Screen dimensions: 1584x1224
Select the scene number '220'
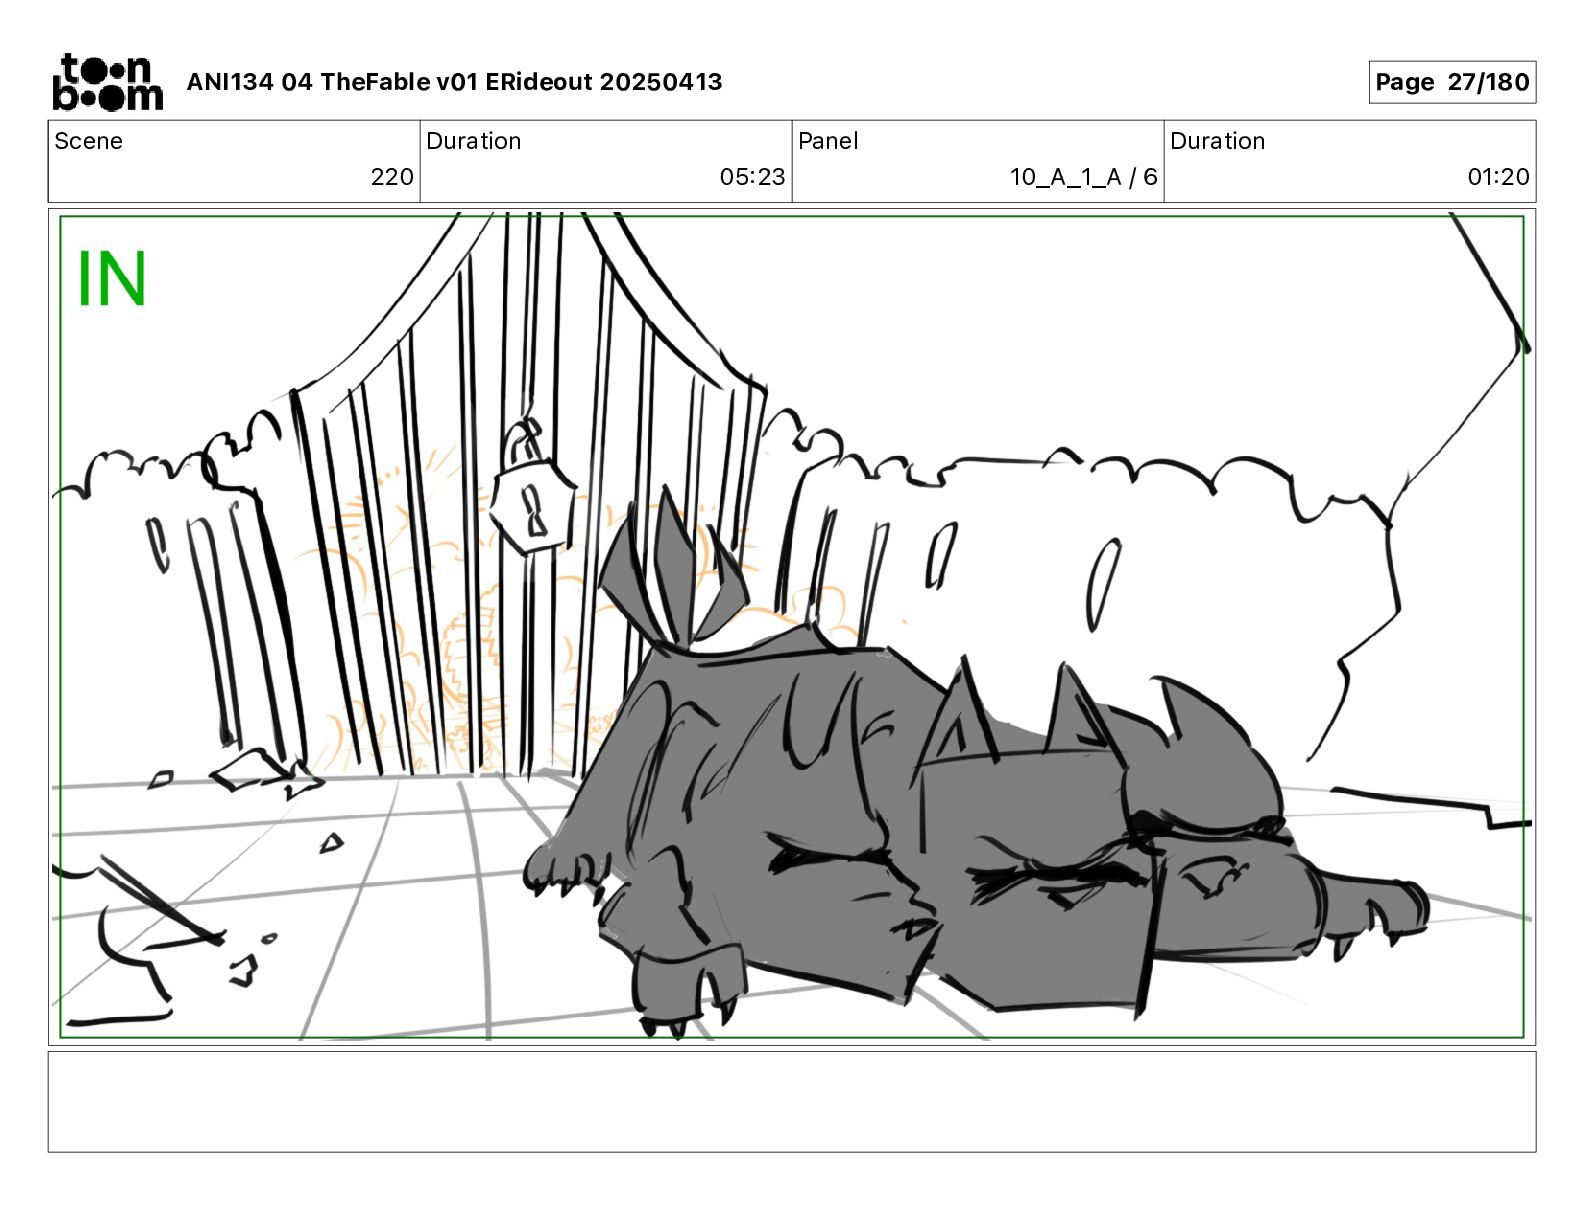[x=392, y=177]
